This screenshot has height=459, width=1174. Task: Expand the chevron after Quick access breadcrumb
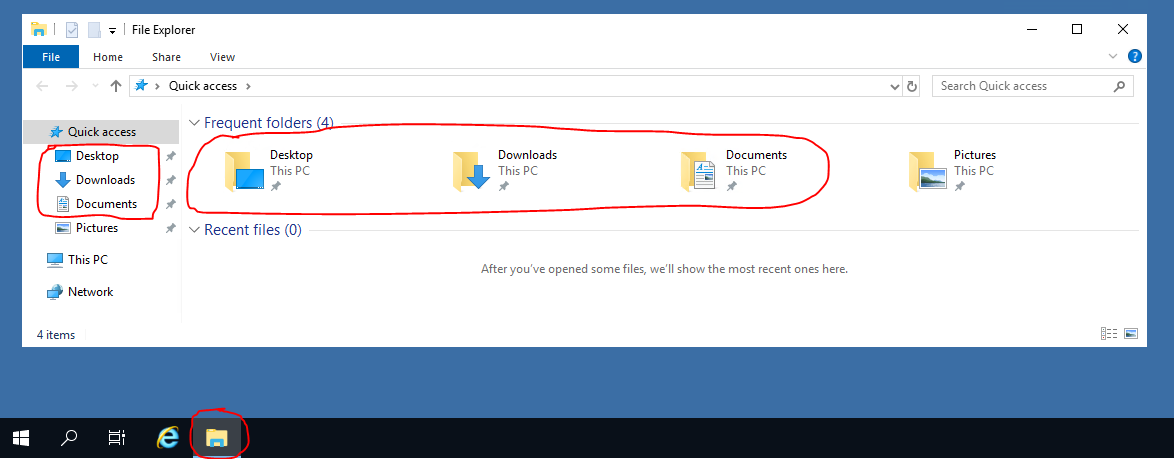point(249,86)
